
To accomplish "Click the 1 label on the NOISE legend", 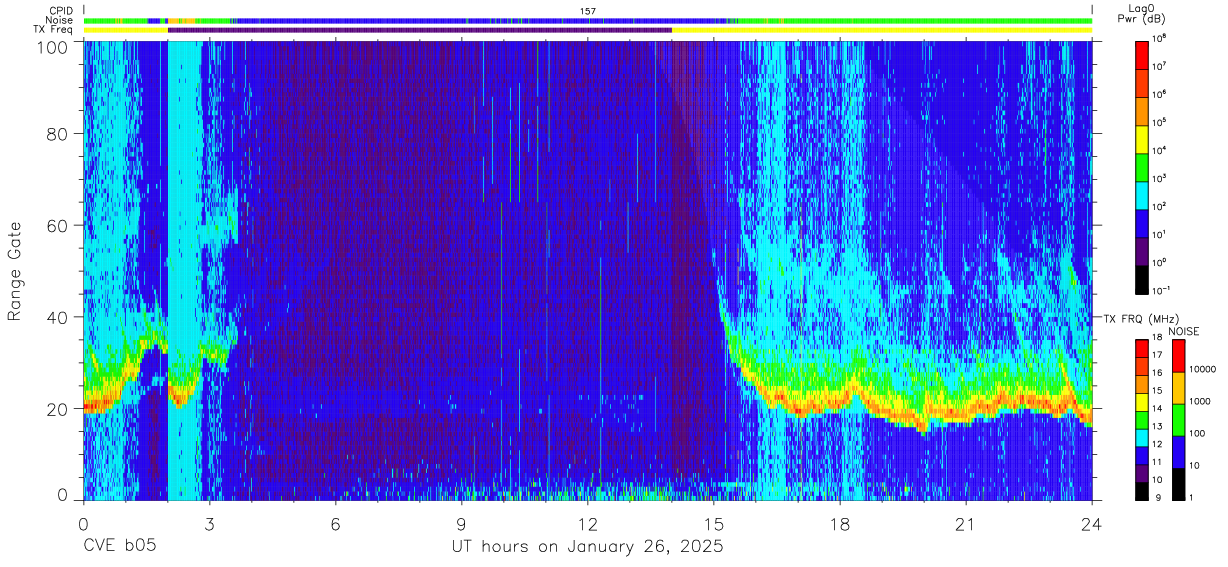I will (x=1192, y=497).
